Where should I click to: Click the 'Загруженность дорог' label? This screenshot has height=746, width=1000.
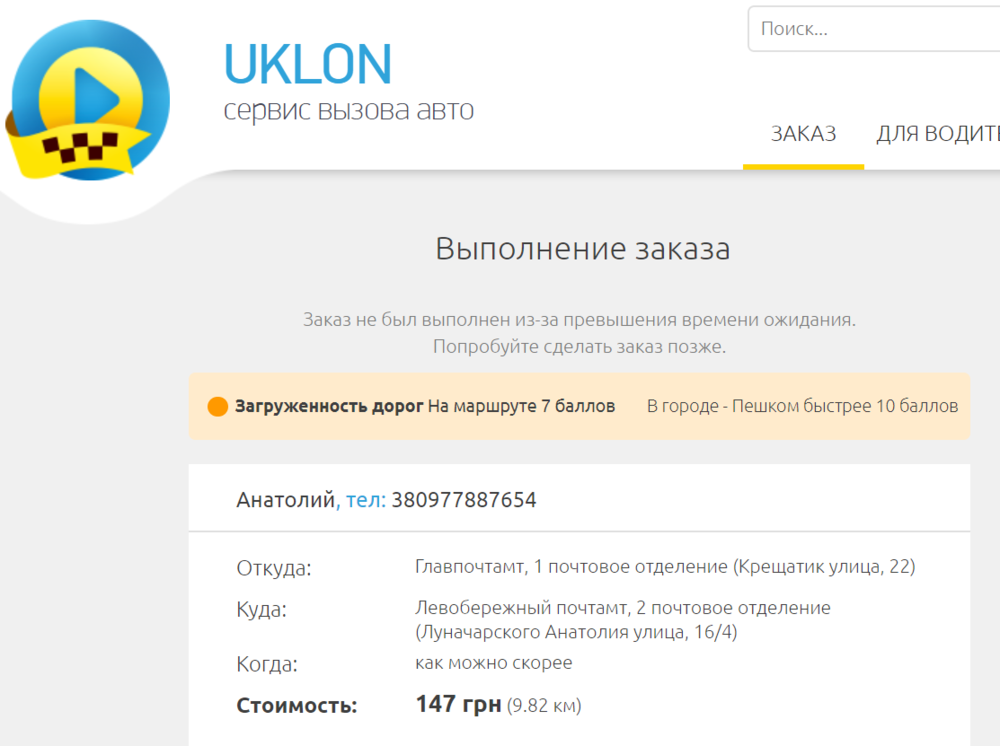tap(329, 406)
